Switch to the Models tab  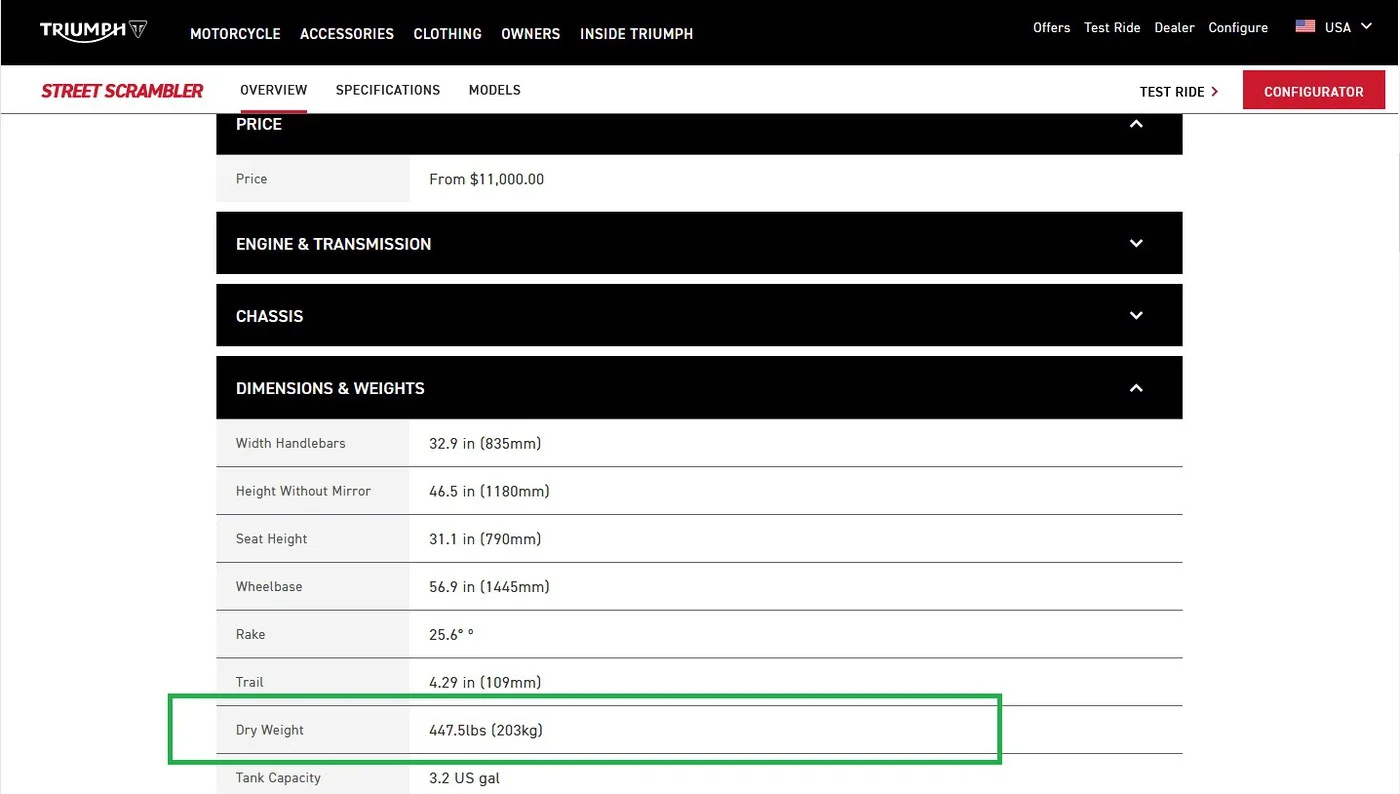tap(494, 90)
